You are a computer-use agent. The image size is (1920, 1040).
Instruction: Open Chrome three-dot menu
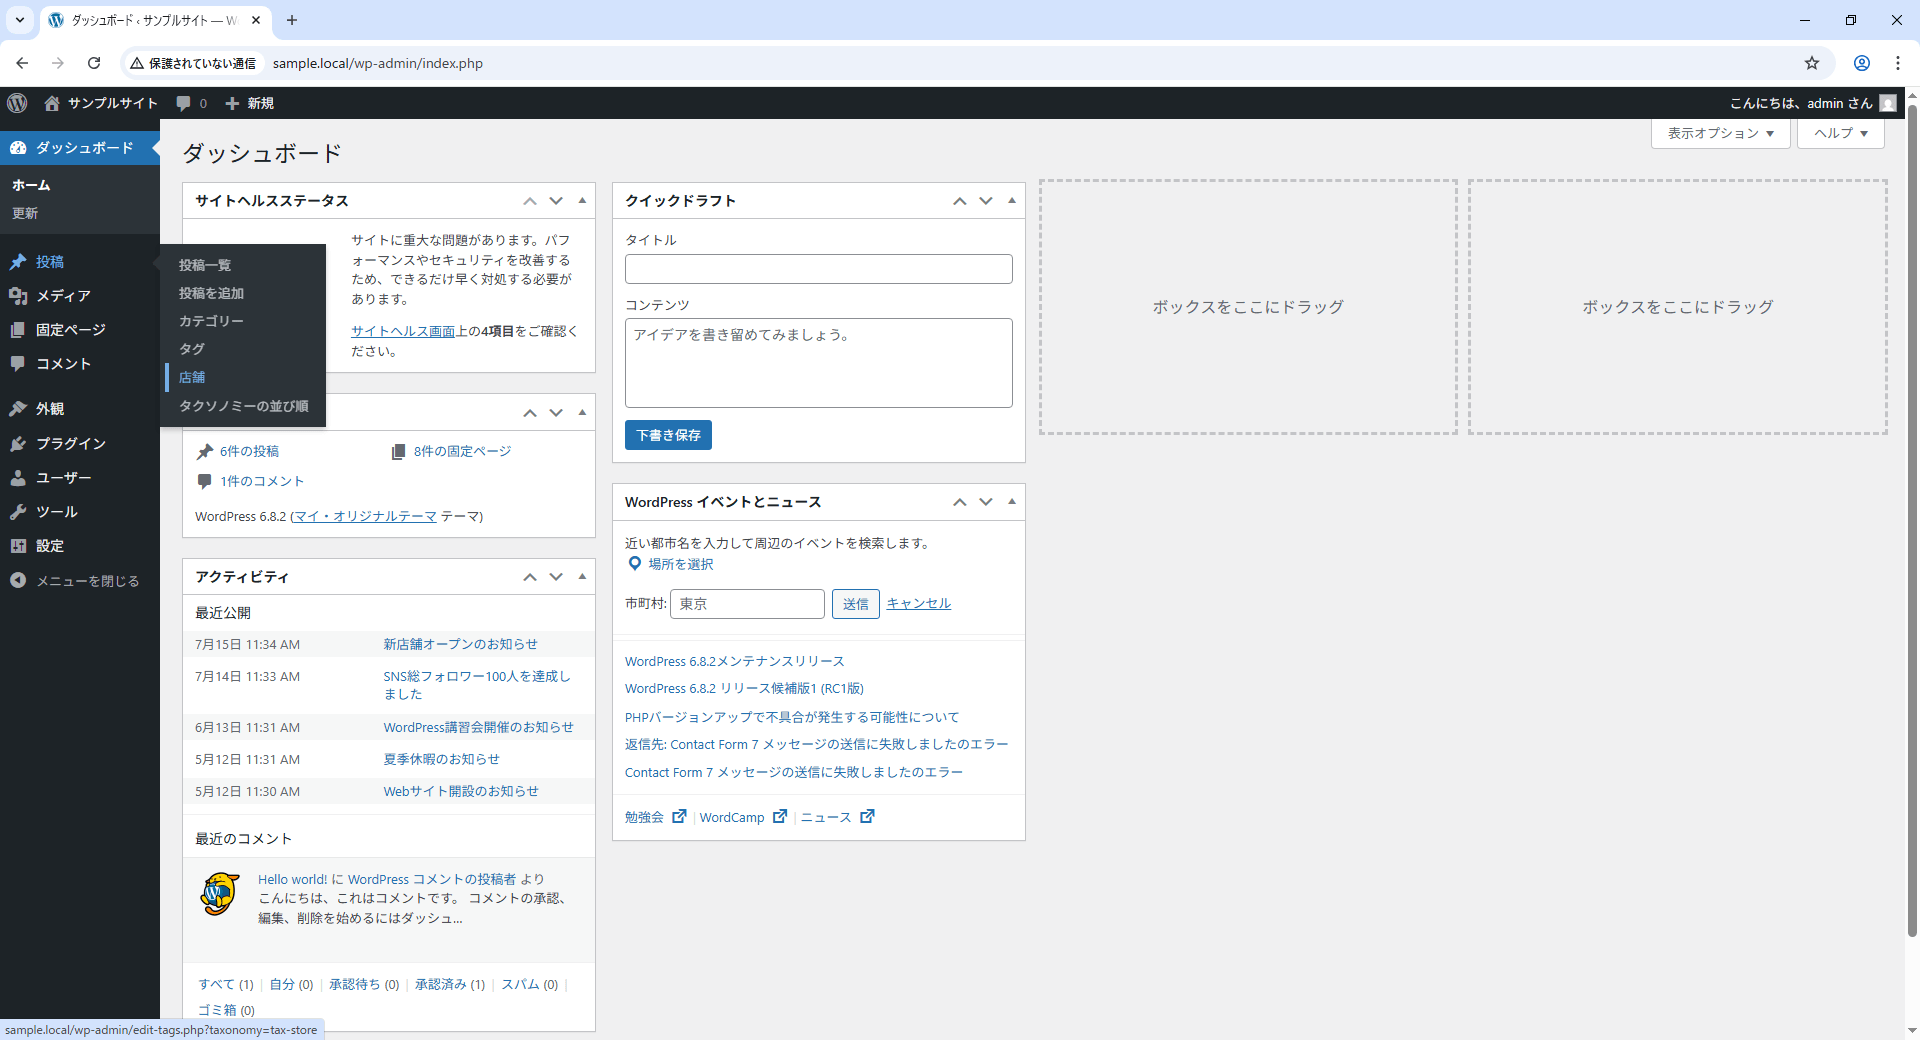click(x=1898, y=63)
